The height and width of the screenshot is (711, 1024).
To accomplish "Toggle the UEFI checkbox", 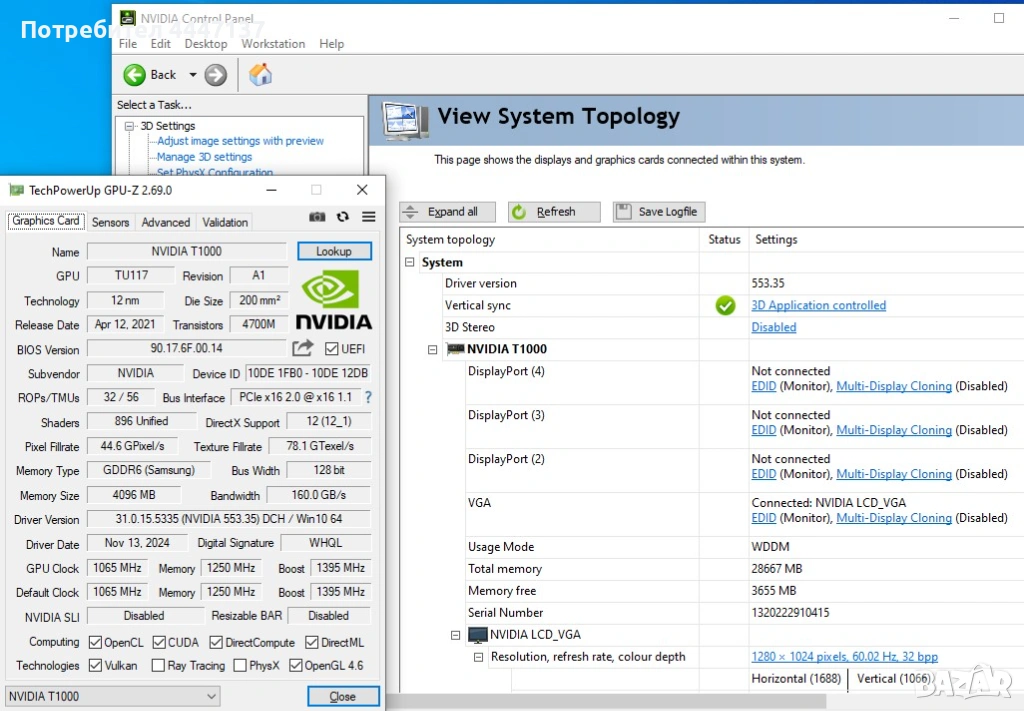I will pos(332,349).
